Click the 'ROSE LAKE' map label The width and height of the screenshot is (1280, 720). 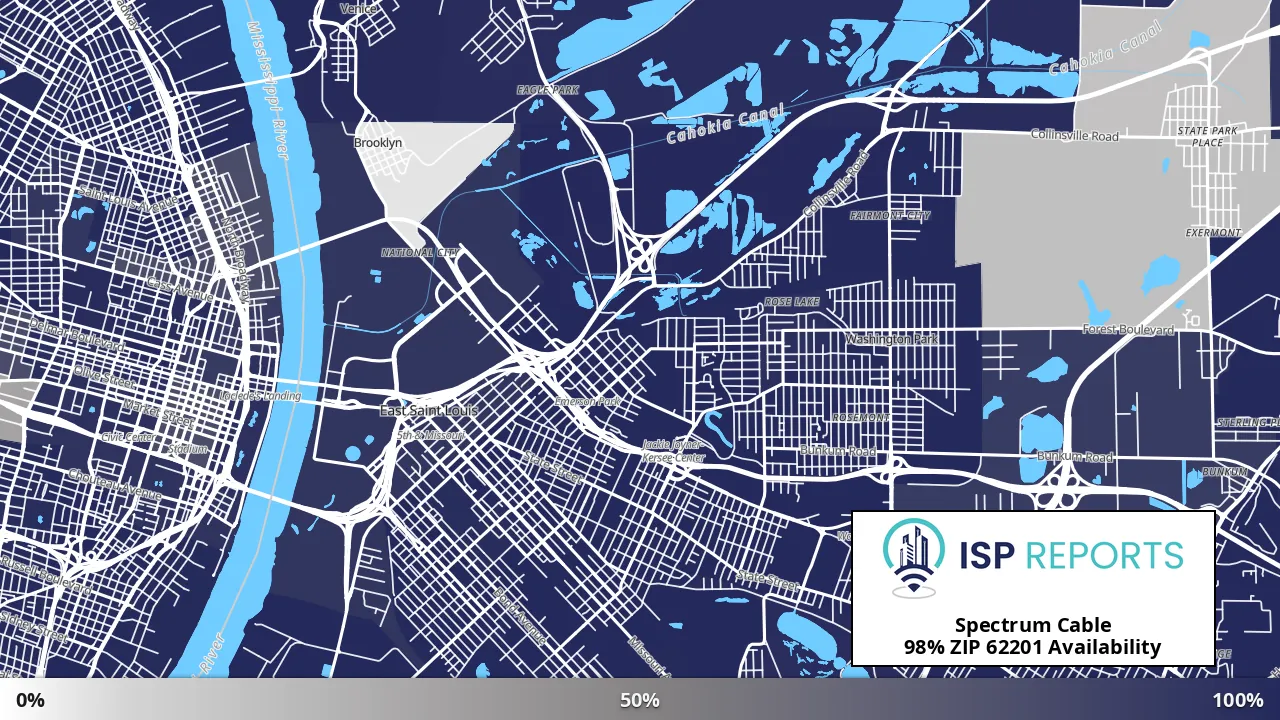(792, 301)
